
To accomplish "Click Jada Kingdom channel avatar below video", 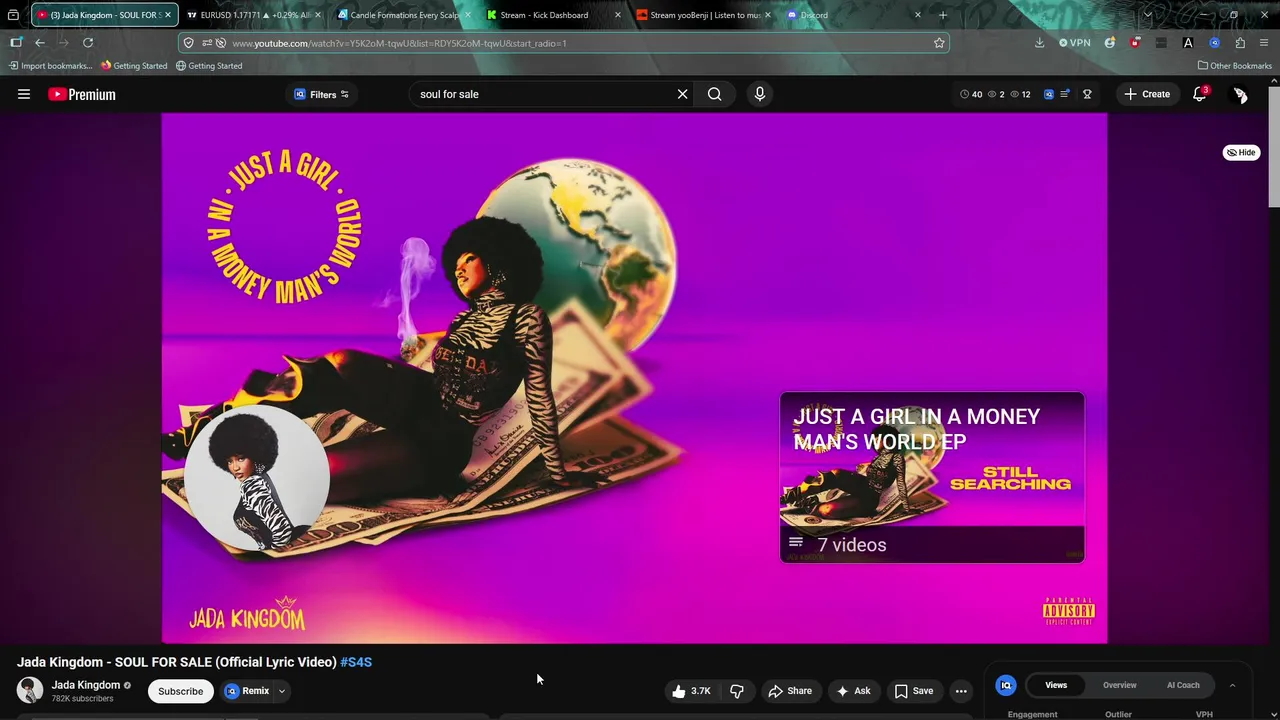I will [30, 690].
